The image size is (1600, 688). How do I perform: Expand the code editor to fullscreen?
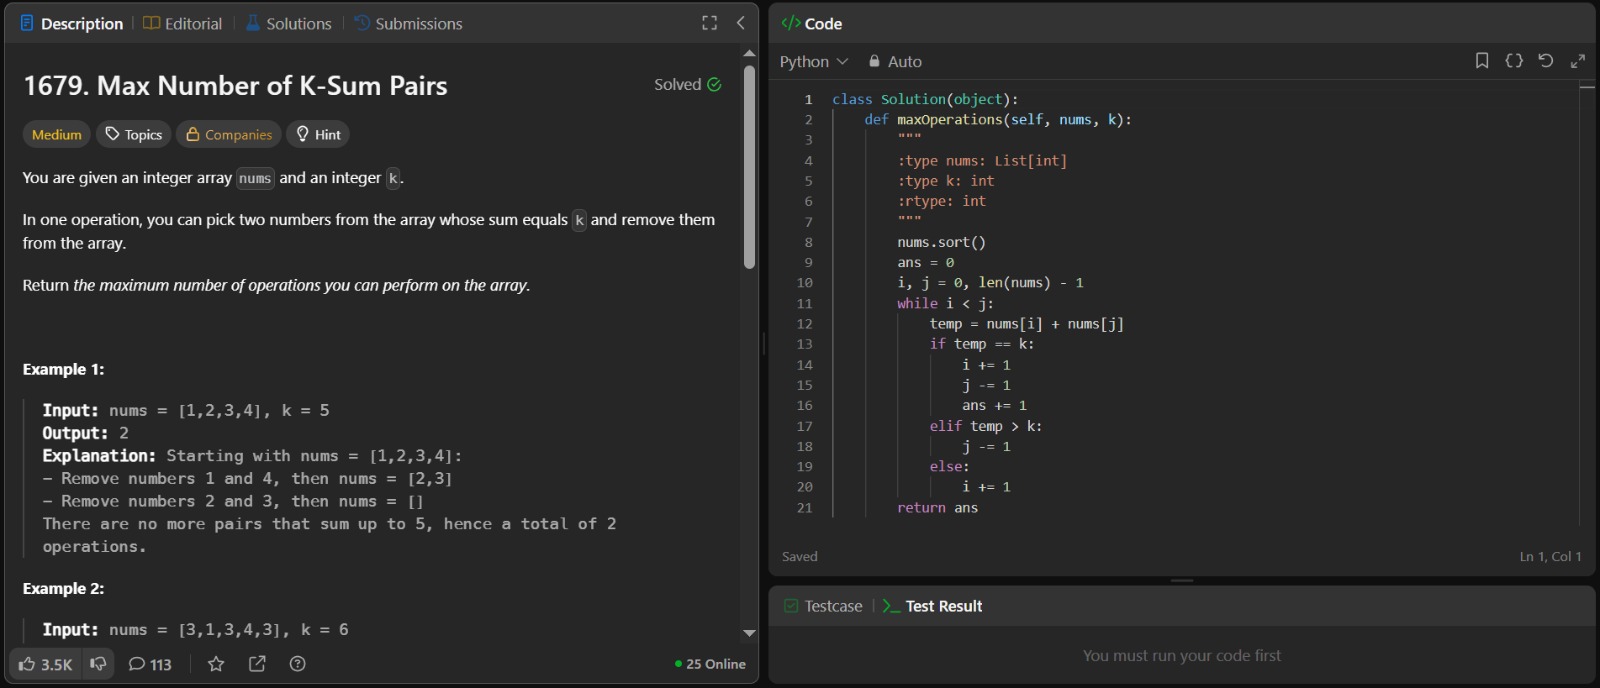[x=1578, y=61]
